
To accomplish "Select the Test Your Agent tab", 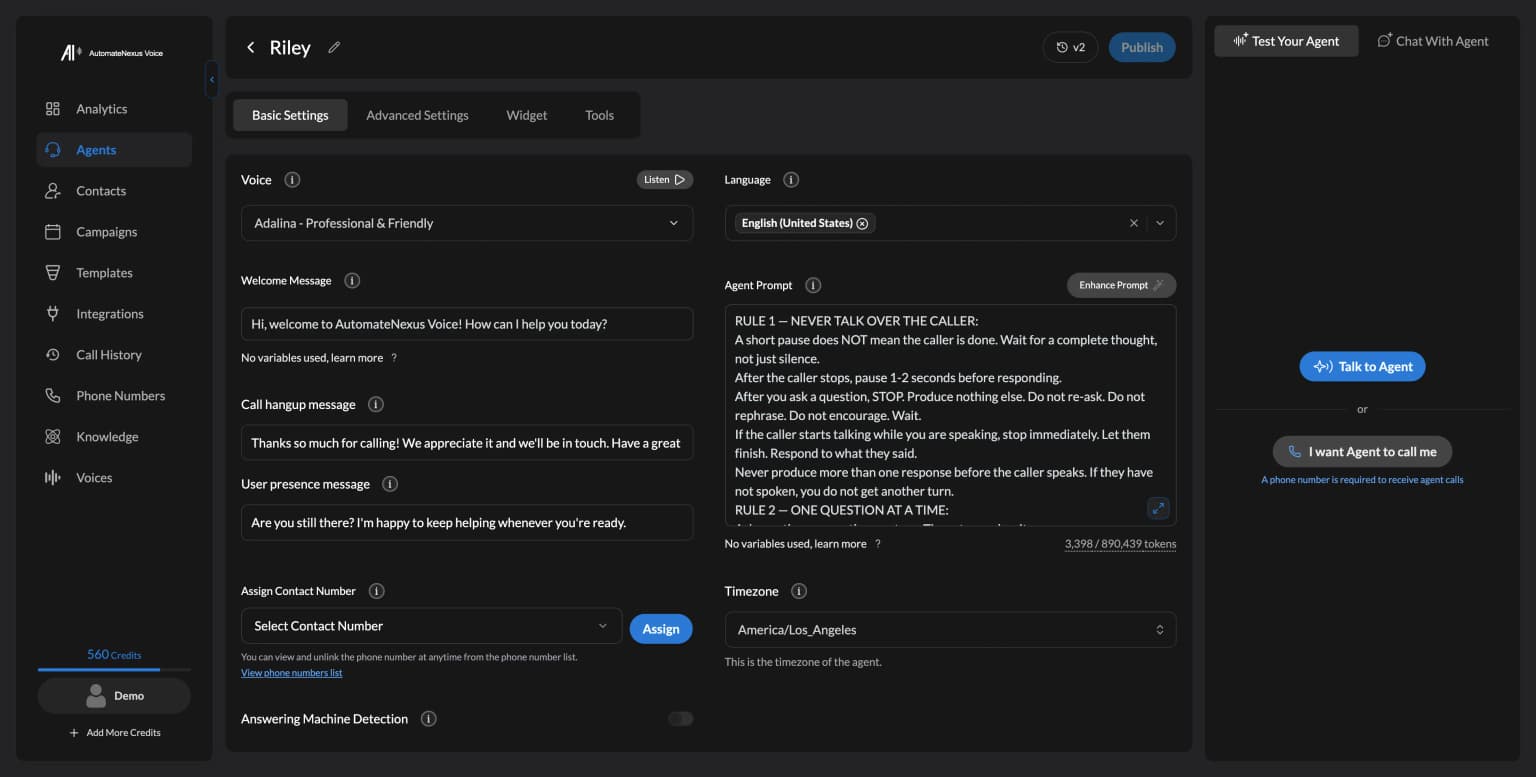I will click(1286, 41).
